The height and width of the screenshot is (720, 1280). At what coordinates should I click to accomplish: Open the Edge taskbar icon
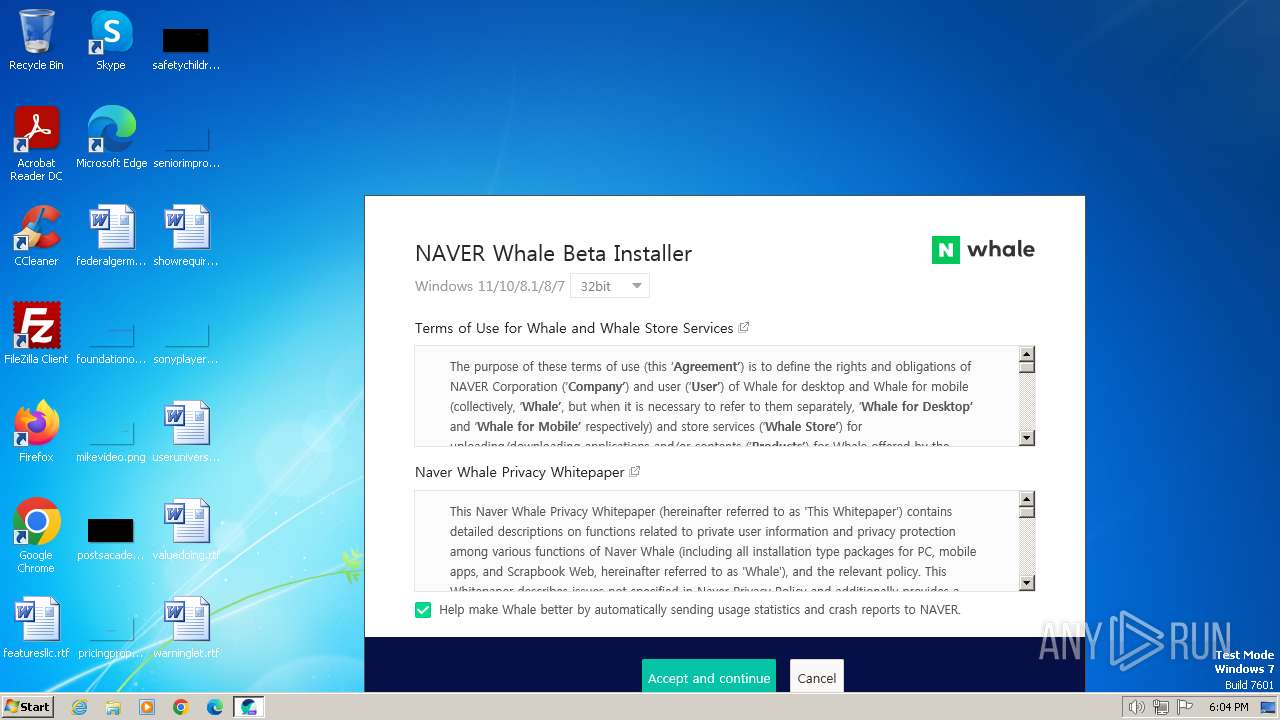point(215,707)
